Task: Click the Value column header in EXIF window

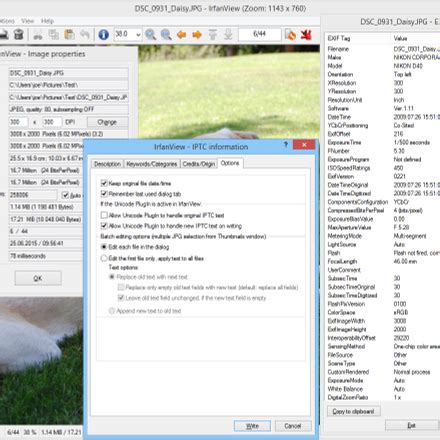Action: pos(416,38)
